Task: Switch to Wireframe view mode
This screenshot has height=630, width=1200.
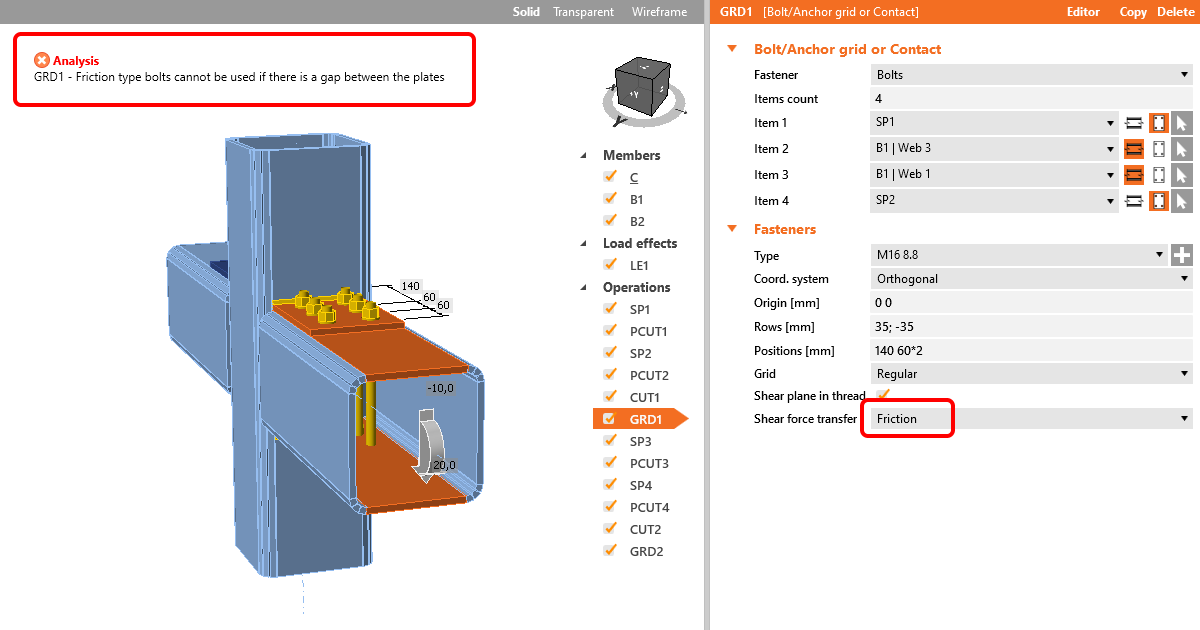Action: pos(659,12)
